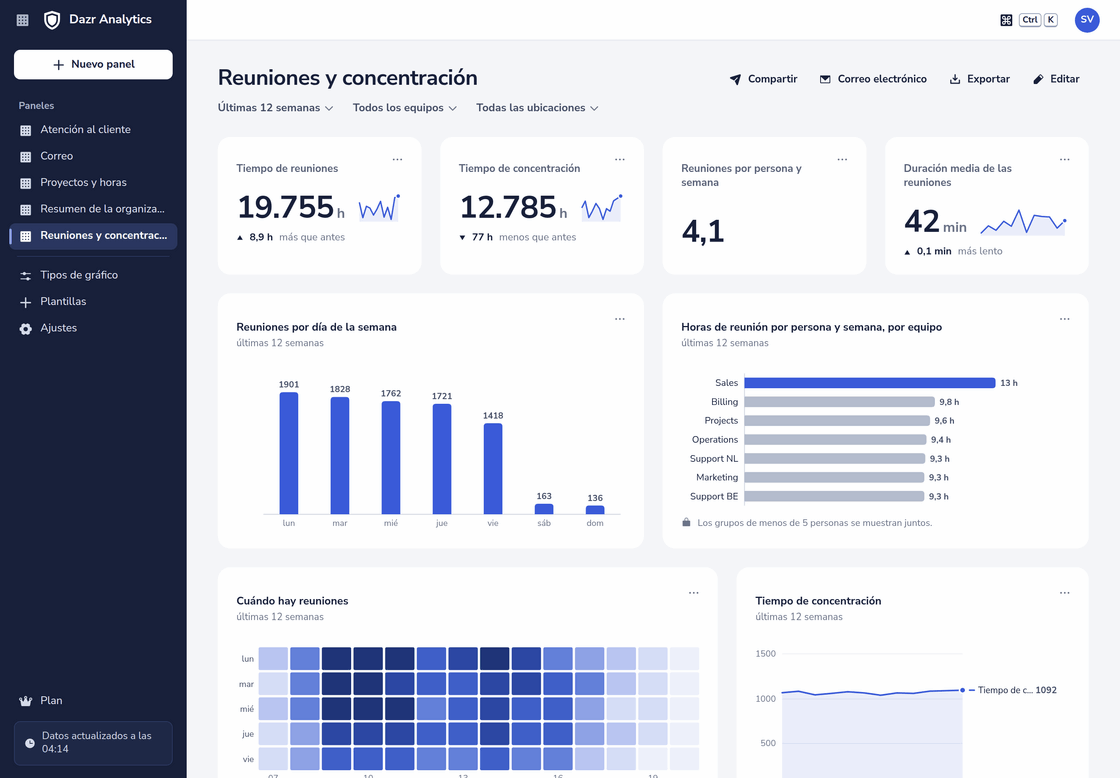Expand the Todos los equipos filter
This screenshot has width=1120, height=778.
click(405, 108)
